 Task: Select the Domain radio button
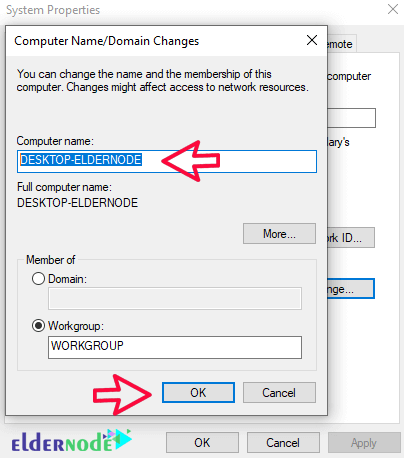coord(38,278)
